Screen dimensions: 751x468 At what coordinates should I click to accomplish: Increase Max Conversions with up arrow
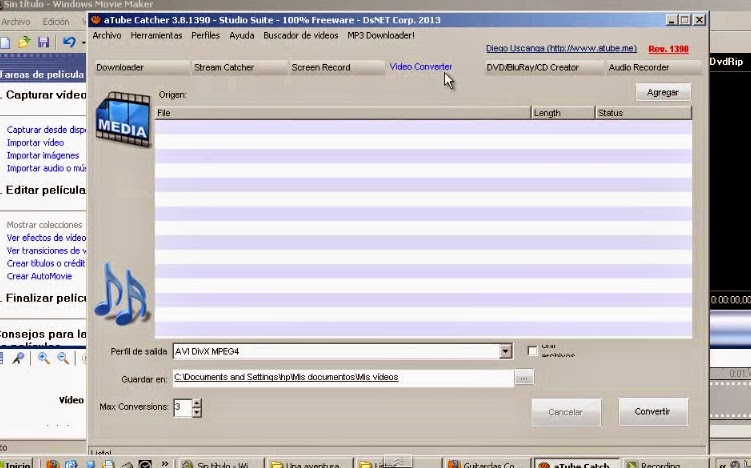pyautogui.click(x=197, y=403)
